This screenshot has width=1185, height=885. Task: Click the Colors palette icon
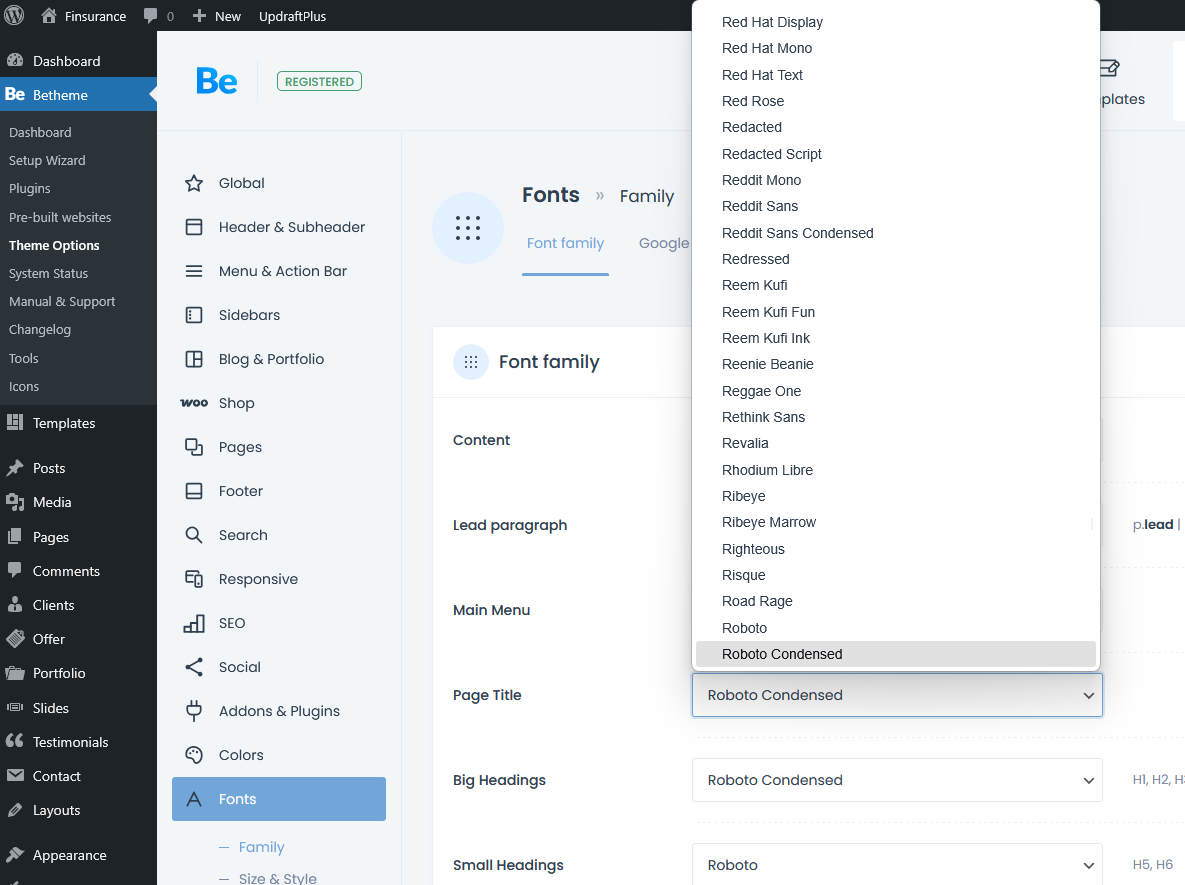pyautogui.click(x=194, y=755)
